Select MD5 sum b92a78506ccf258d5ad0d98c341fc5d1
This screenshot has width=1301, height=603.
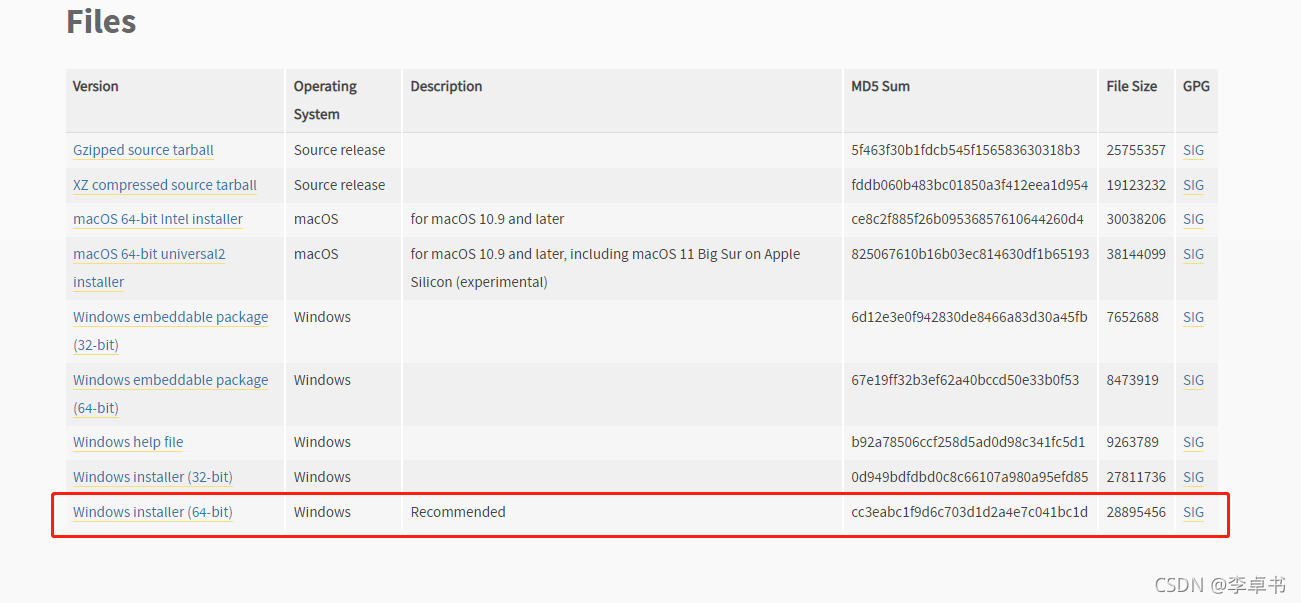click(969, 442)
